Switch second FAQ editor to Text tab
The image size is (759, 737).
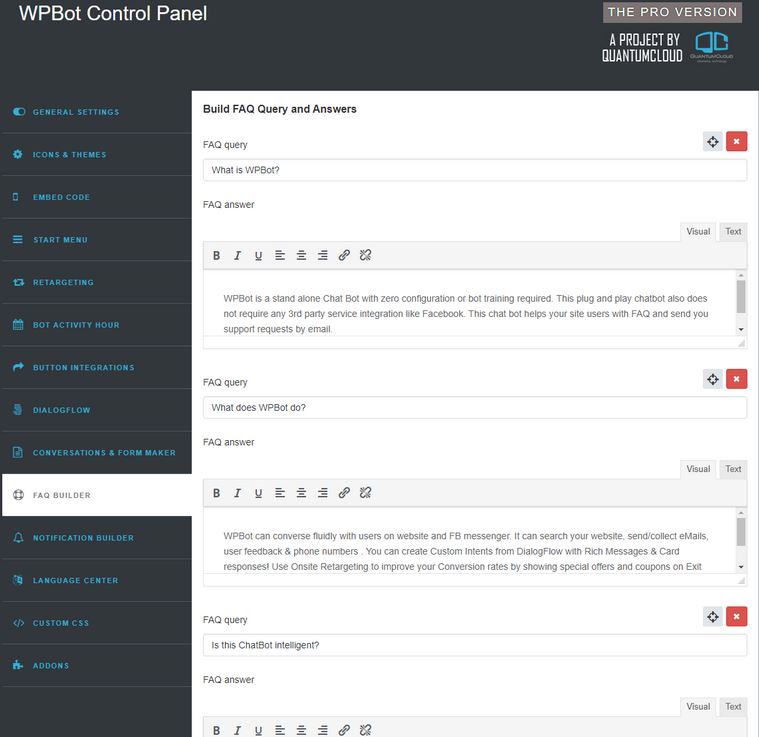point(733,469)
